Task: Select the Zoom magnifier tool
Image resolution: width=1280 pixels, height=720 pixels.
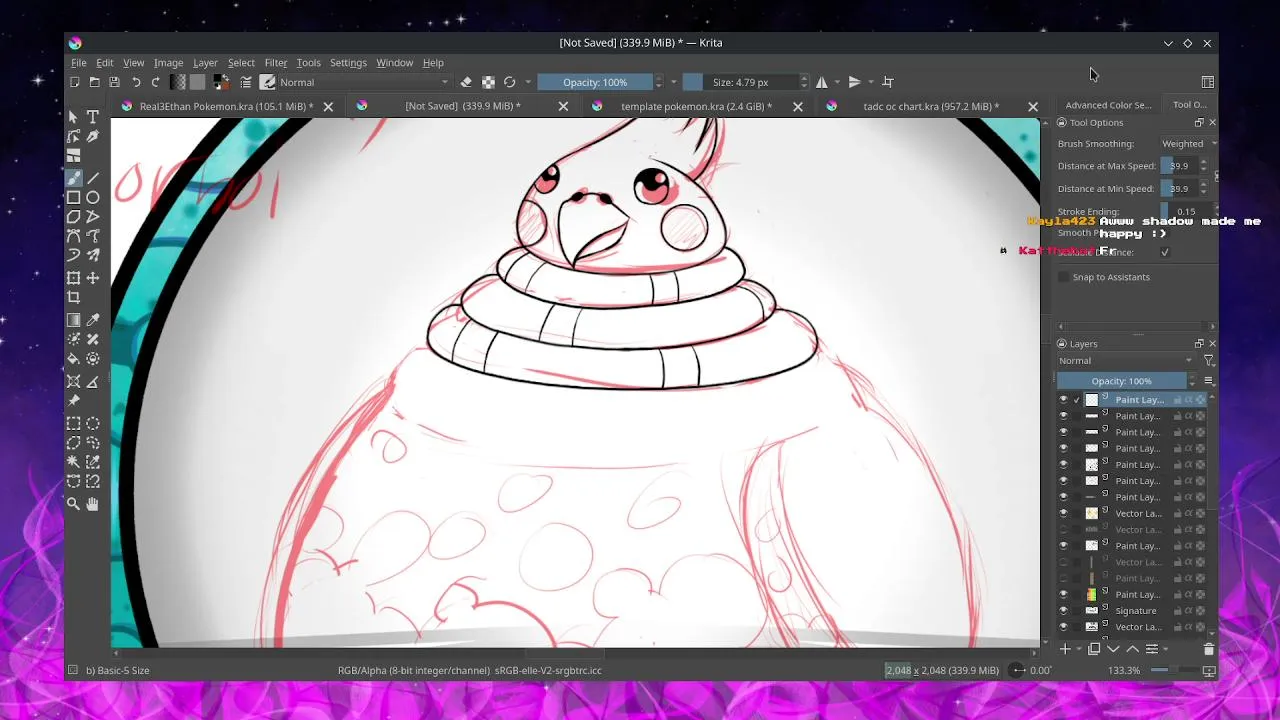Action: tap(74, 505)
